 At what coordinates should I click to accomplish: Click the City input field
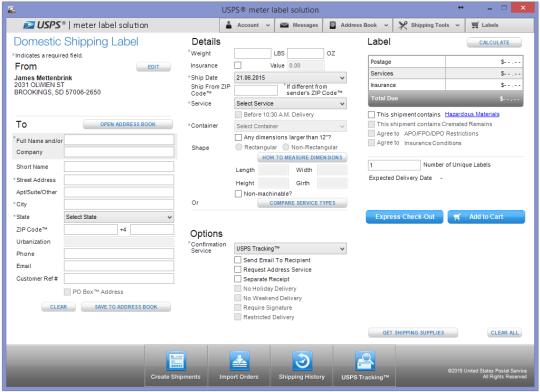click(x=119, y=204)
